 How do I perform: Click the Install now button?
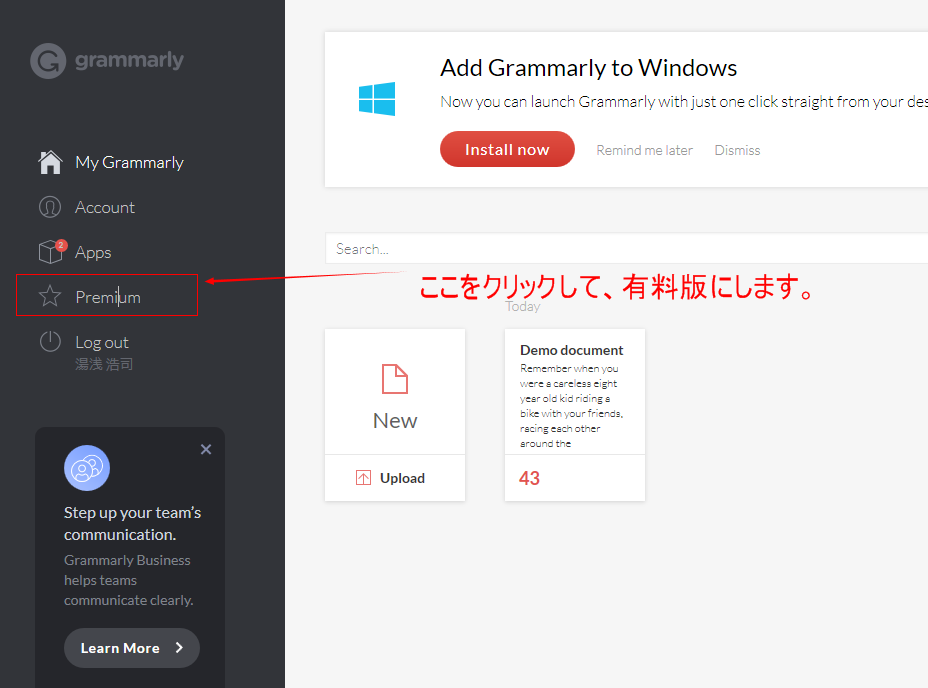[507, 149]
